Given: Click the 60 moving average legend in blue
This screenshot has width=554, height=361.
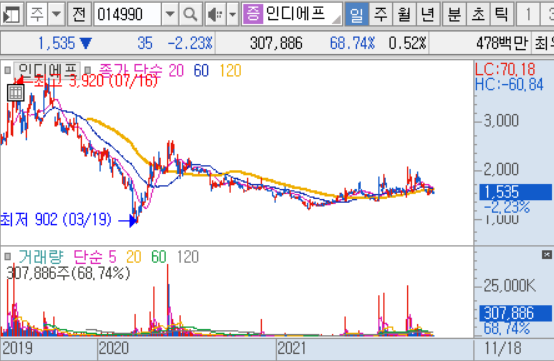Looking at the screenshot, I should pos(201,71).
